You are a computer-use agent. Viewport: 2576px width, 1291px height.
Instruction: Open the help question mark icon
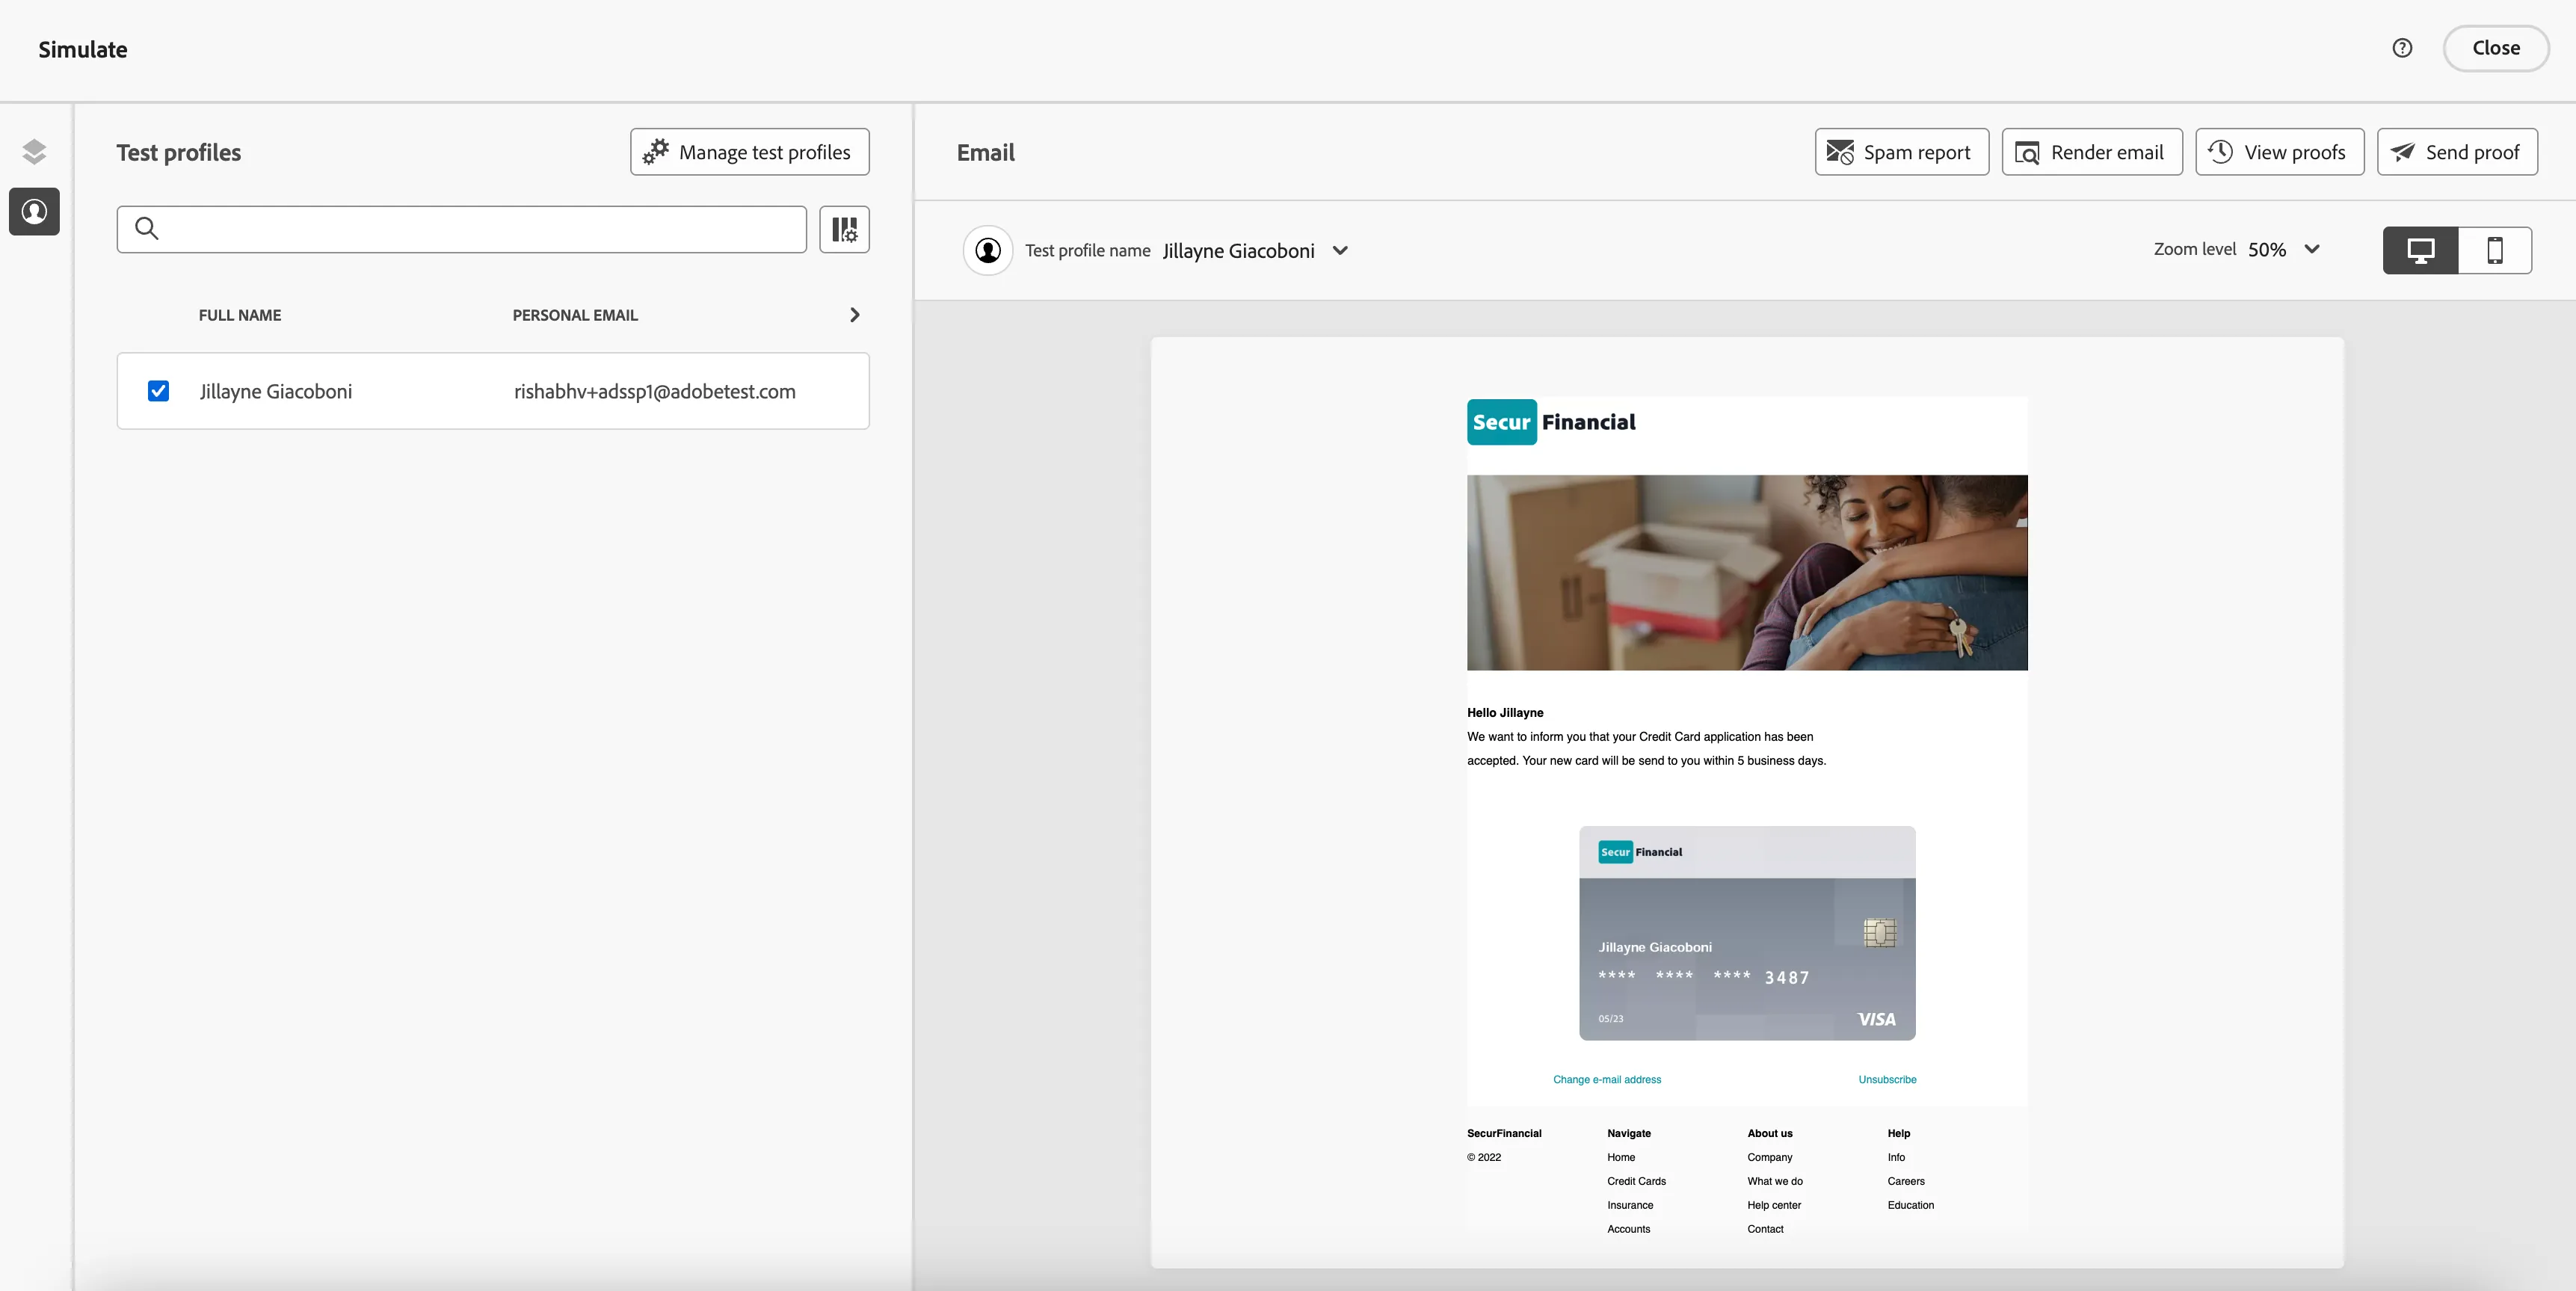2402,48
